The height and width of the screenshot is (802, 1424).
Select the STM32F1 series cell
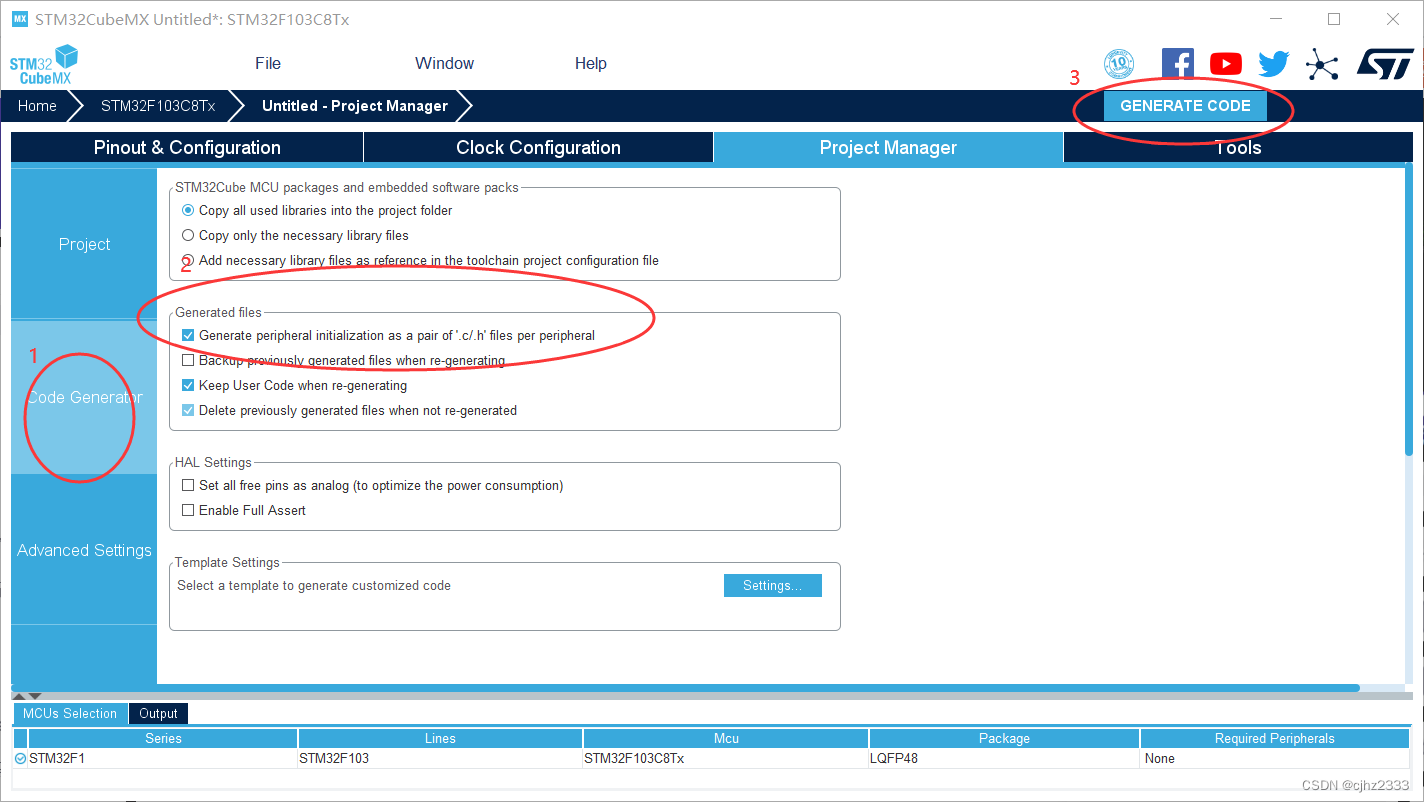pos(163,759)
